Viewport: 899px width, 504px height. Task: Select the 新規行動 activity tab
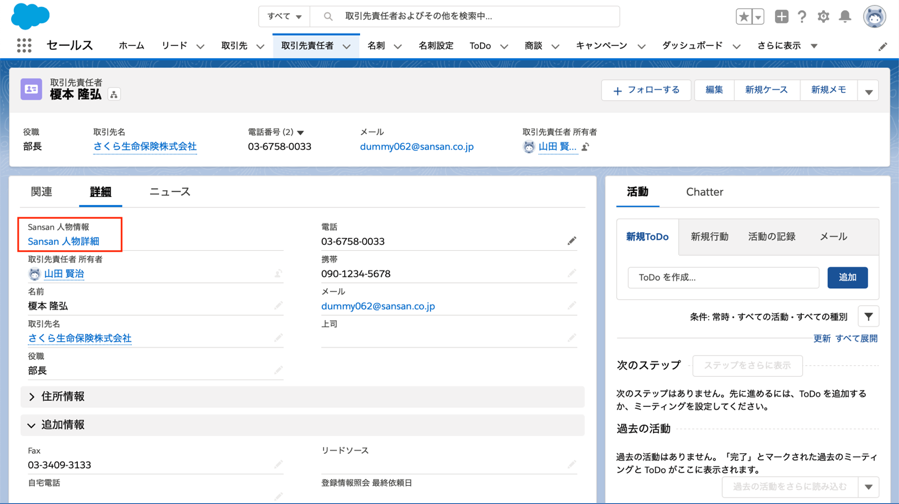709,237
